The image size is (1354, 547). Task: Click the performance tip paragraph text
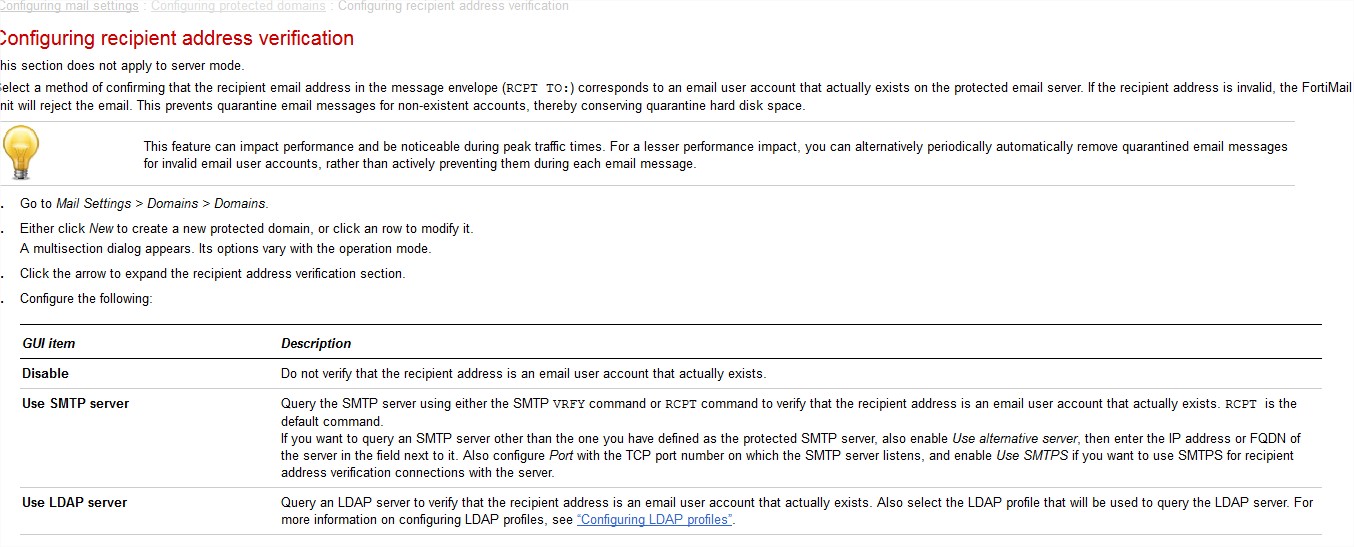click(x=715, y=155)
